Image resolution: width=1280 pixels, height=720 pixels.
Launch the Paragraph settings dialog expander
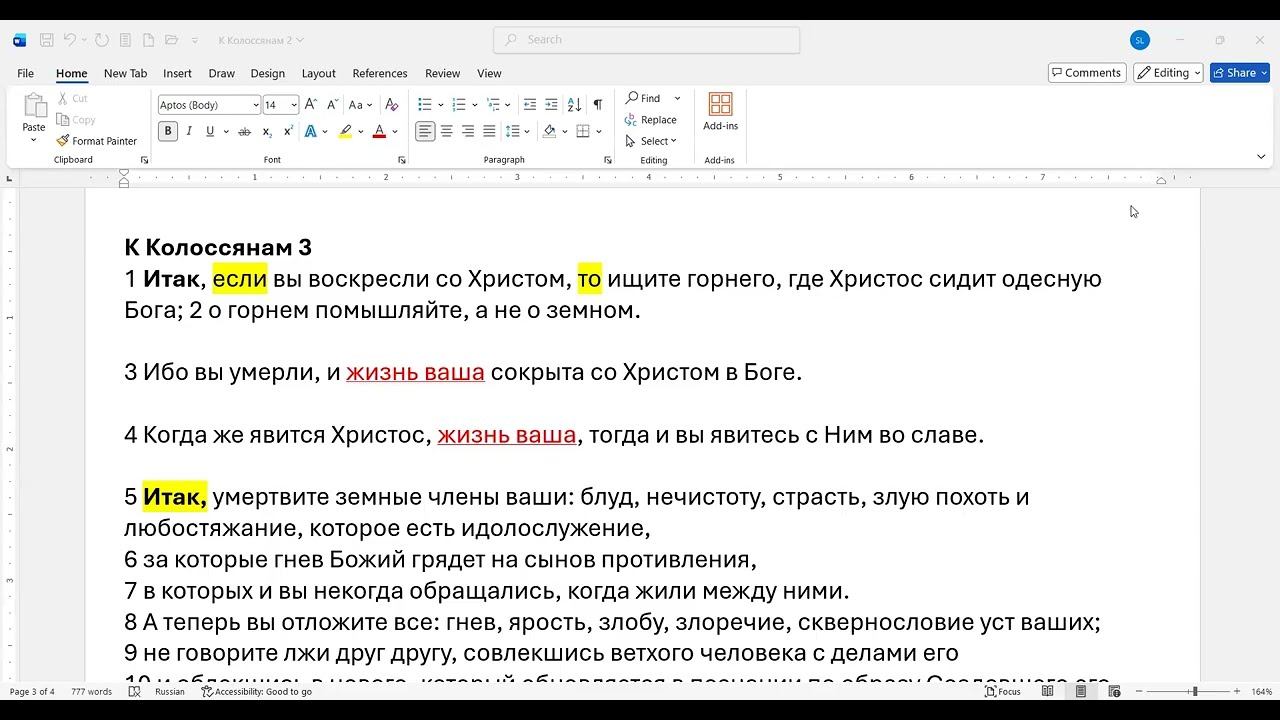pyautogui.click(x=608, y=160)
